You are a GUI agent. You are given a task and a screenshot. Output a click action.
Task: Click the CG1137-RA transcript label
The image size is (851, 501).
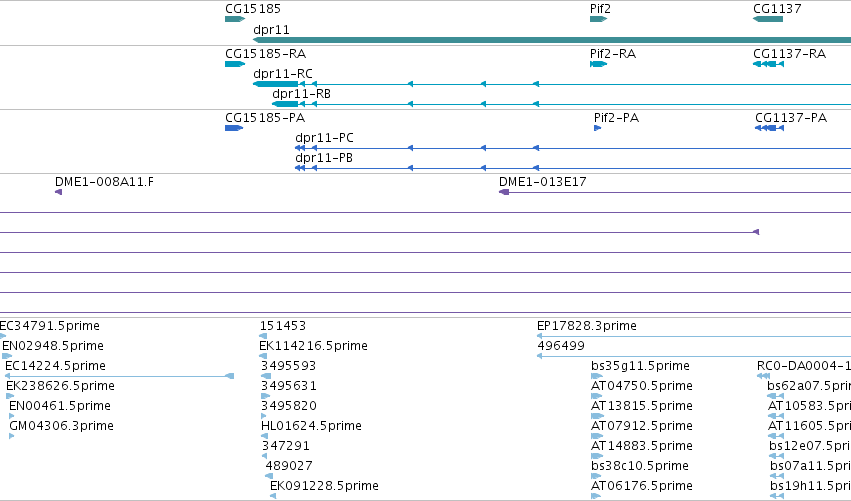(x=790, y=54)
